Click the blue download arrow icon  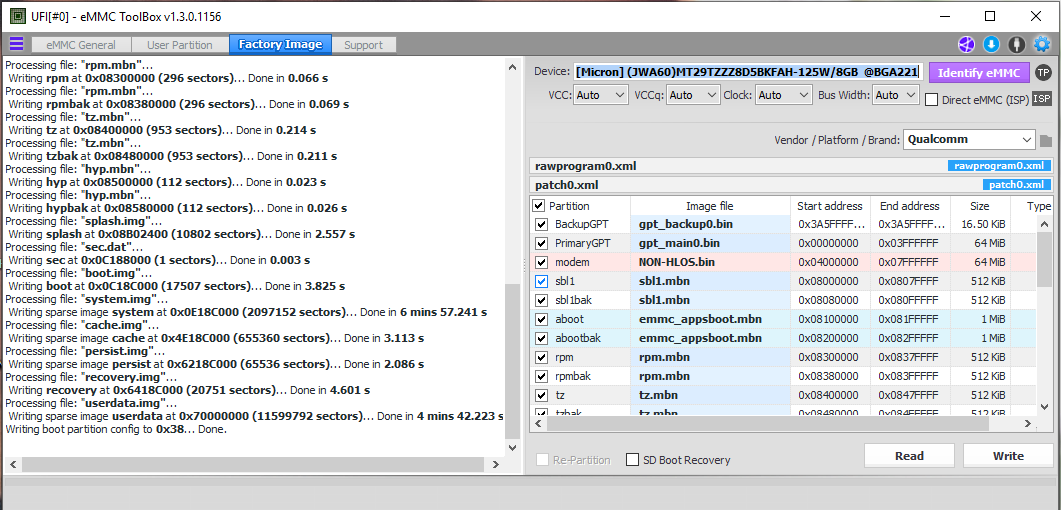[x=991, y=44]
